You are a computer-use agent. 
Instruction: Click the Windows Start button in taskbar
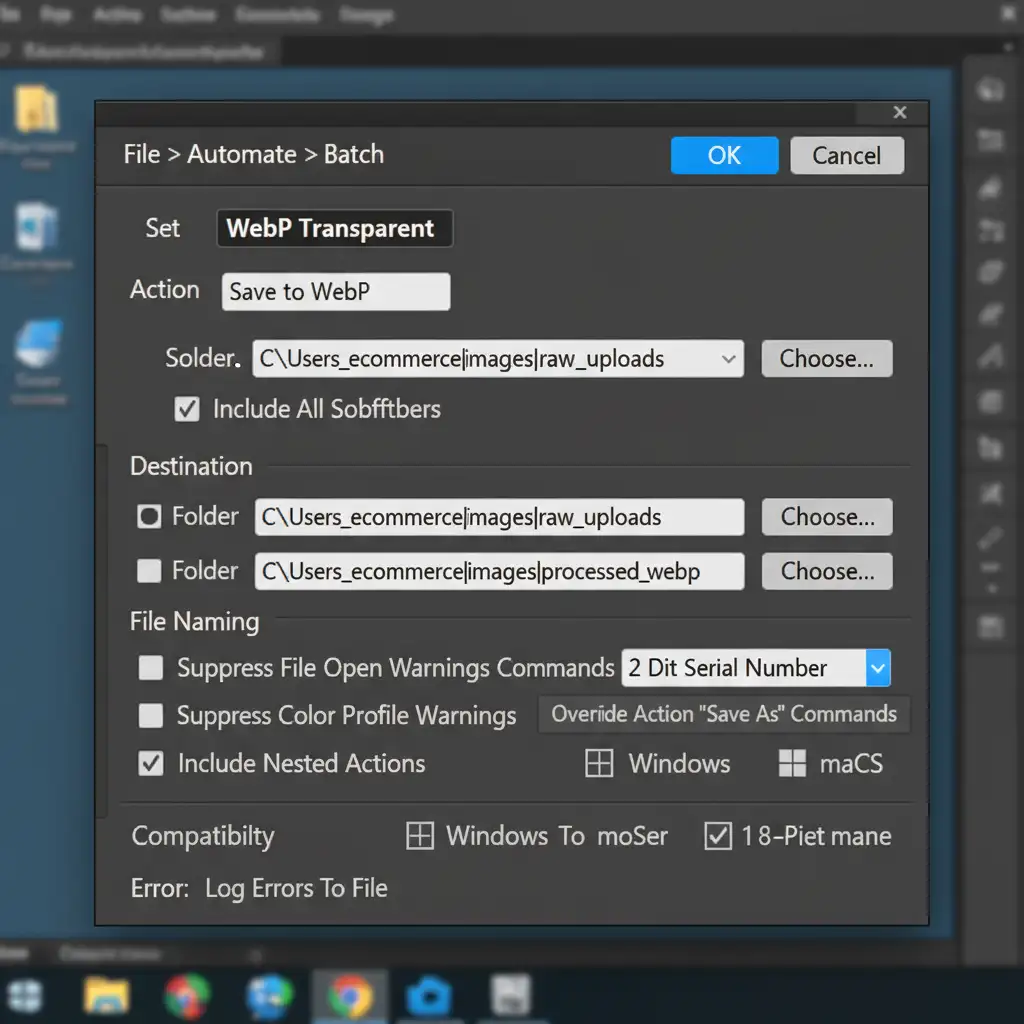tap(25, 996)
